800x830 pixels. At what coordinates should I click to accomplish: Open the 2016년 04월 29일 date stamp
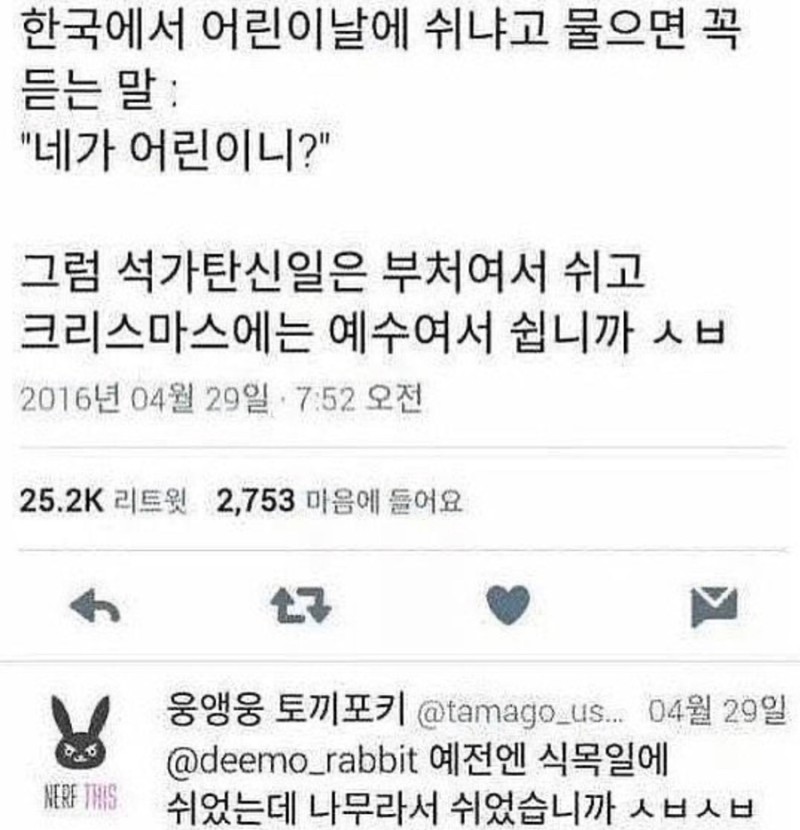pyautogui.click(x=146, y=399)
